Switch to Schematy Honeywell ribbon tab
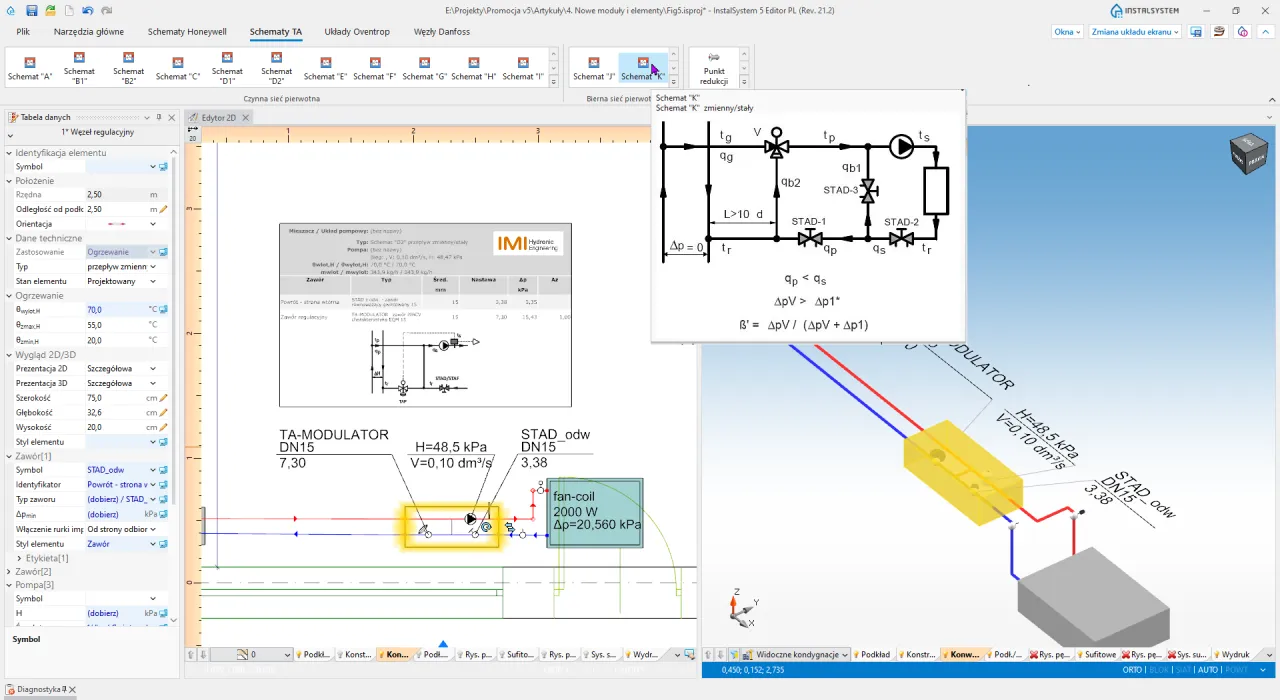The width and height of the screenshot is (1280, 700). coord(187,32)
